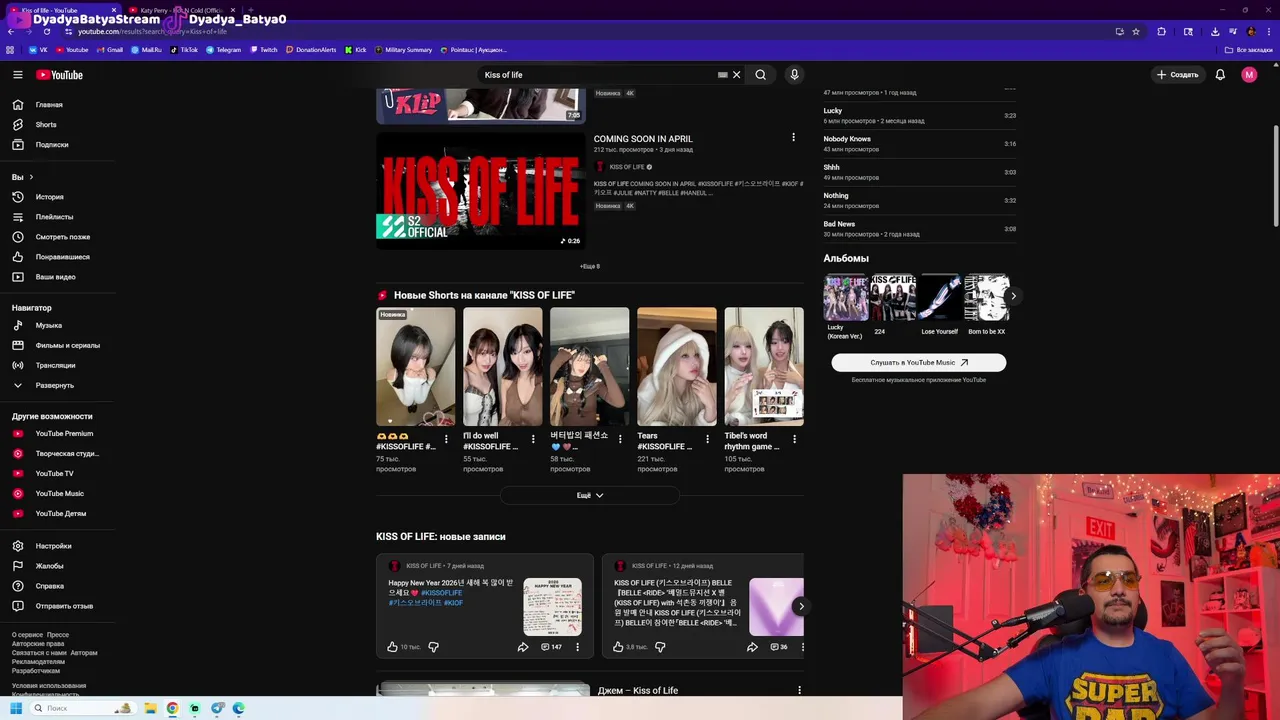Open the YouTube hamburger guide menu
The width and height of the screenshot is (1280, 720).
(x=17, y=75)
